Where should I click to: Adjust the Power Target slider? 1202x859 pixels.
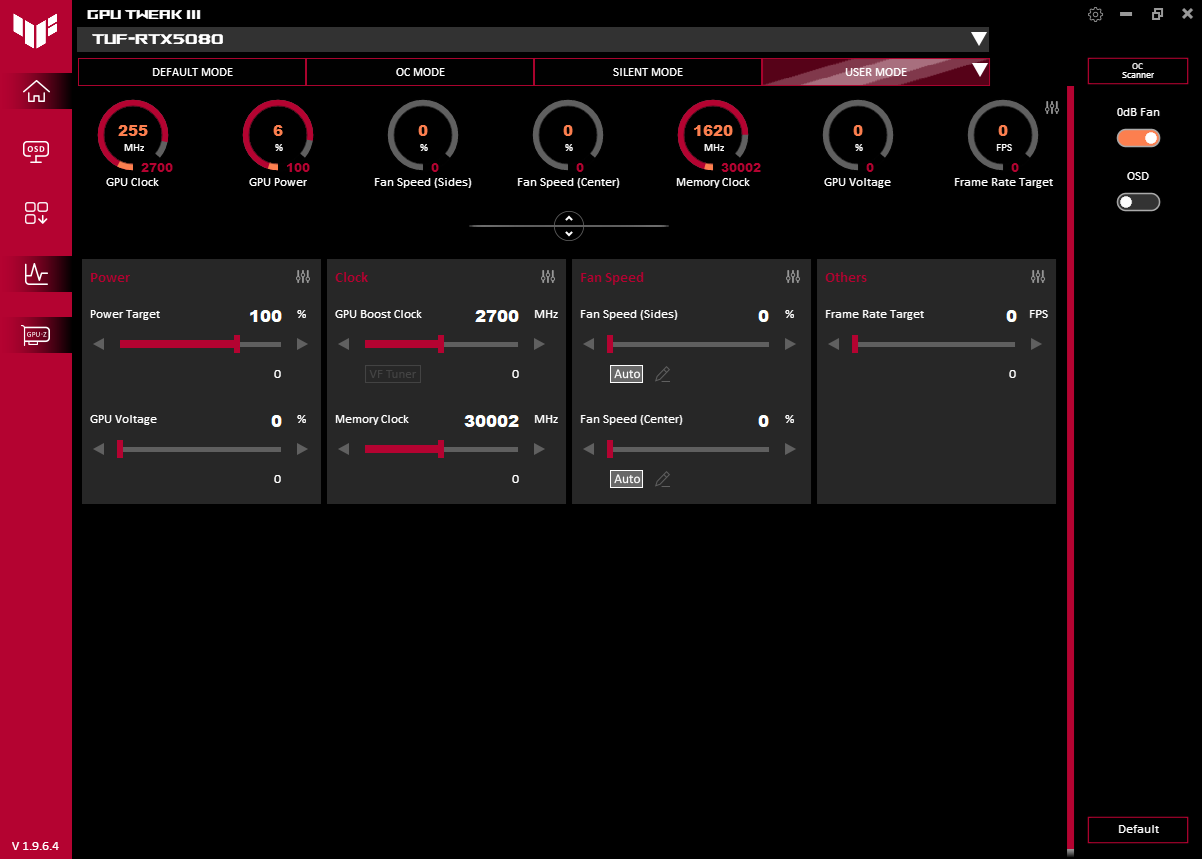tap(200, 344)
